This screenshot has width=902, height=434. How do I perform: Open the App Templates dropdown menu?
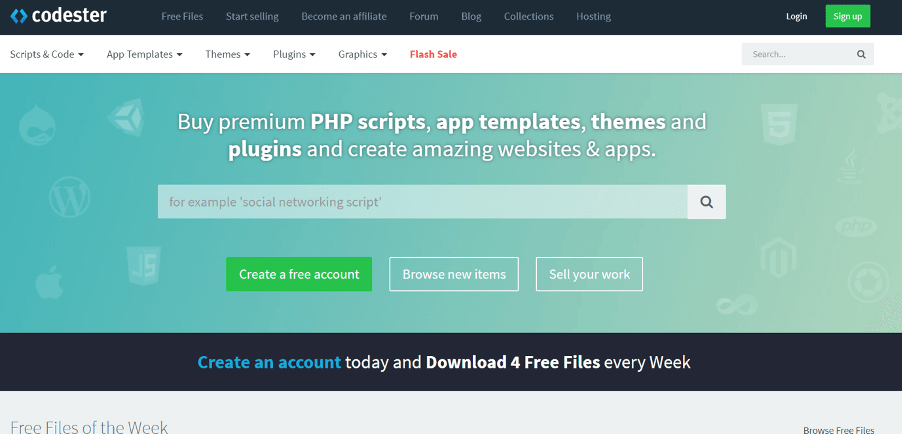click(144, 54)
